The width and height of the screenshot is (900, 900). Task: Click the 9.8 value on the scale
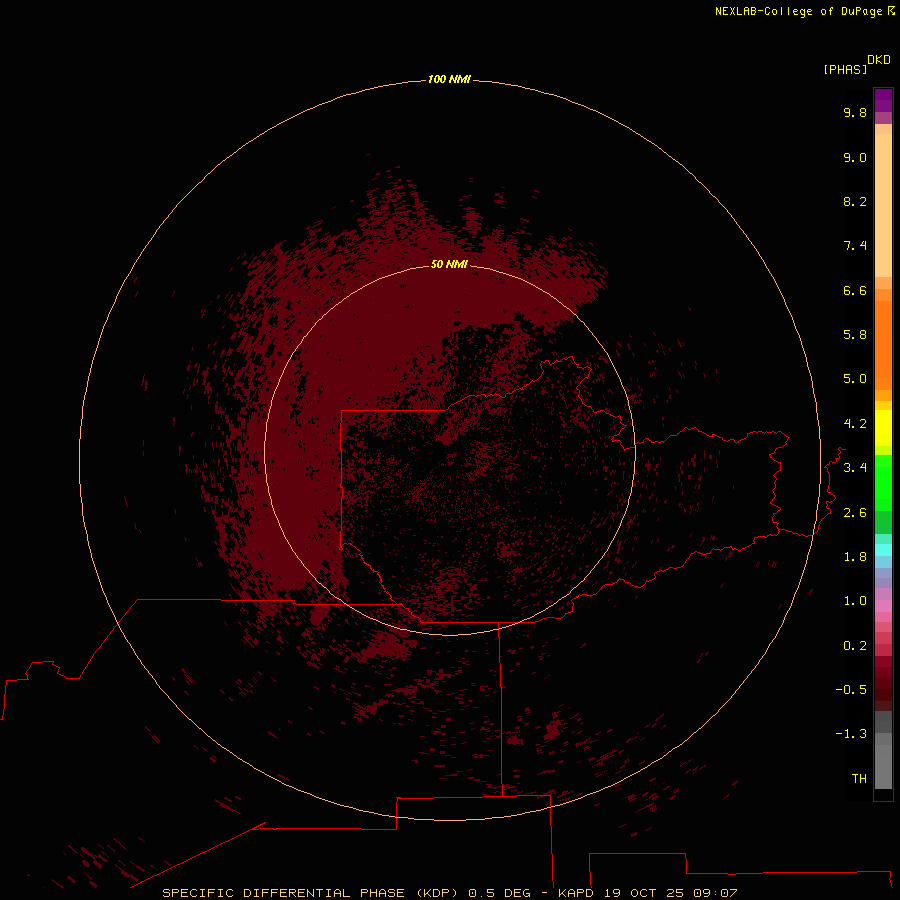(x=855, y=112)
